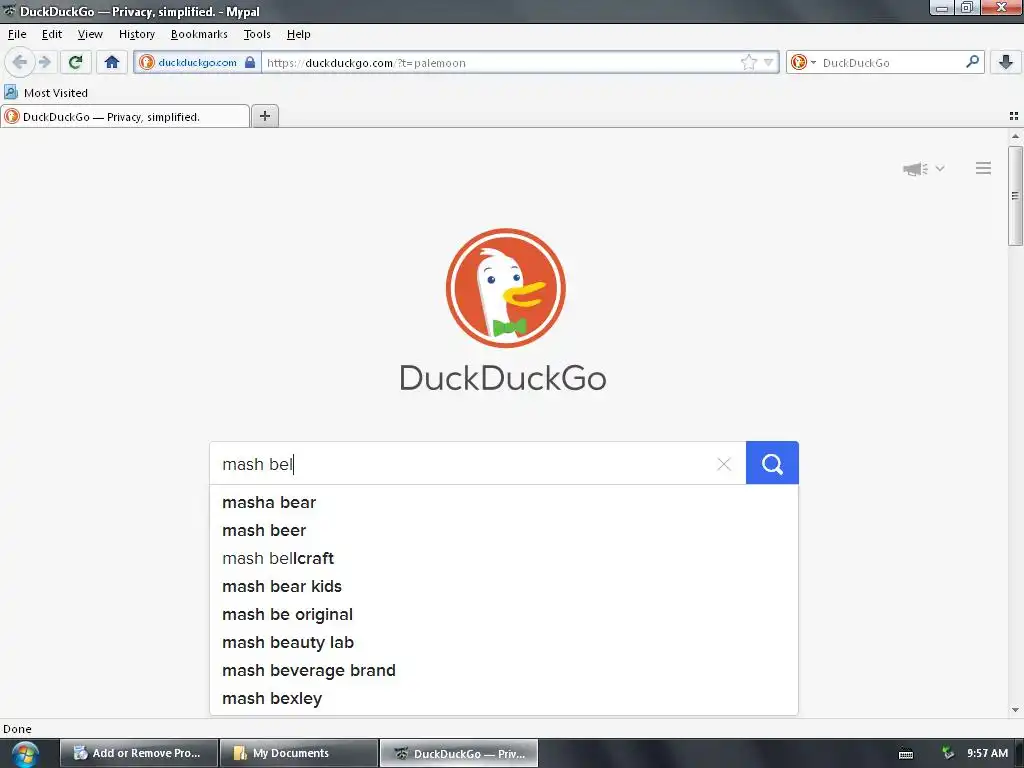The height and width of the screenshot is (768, 1024).
Task: Click the toolbar search magnifier icon
Action: tap(972, 62)
